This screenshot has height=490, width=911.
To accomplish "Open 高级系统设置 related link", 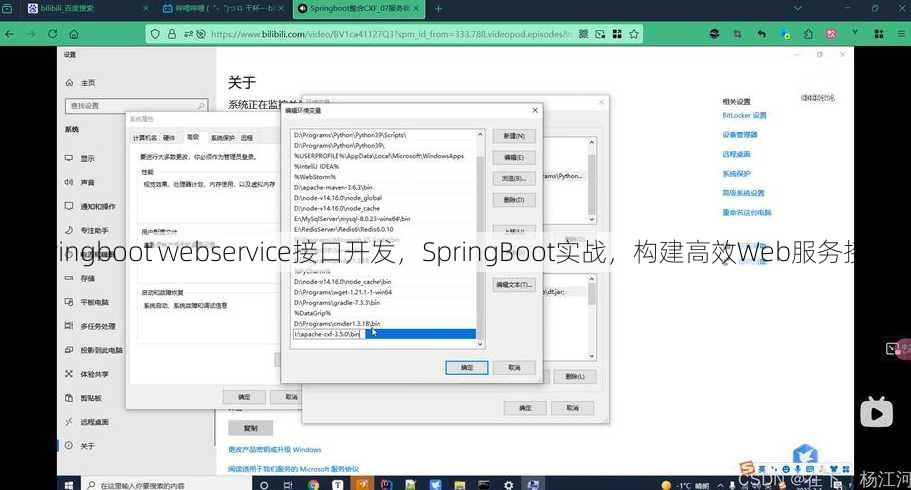I will point(743,193).
